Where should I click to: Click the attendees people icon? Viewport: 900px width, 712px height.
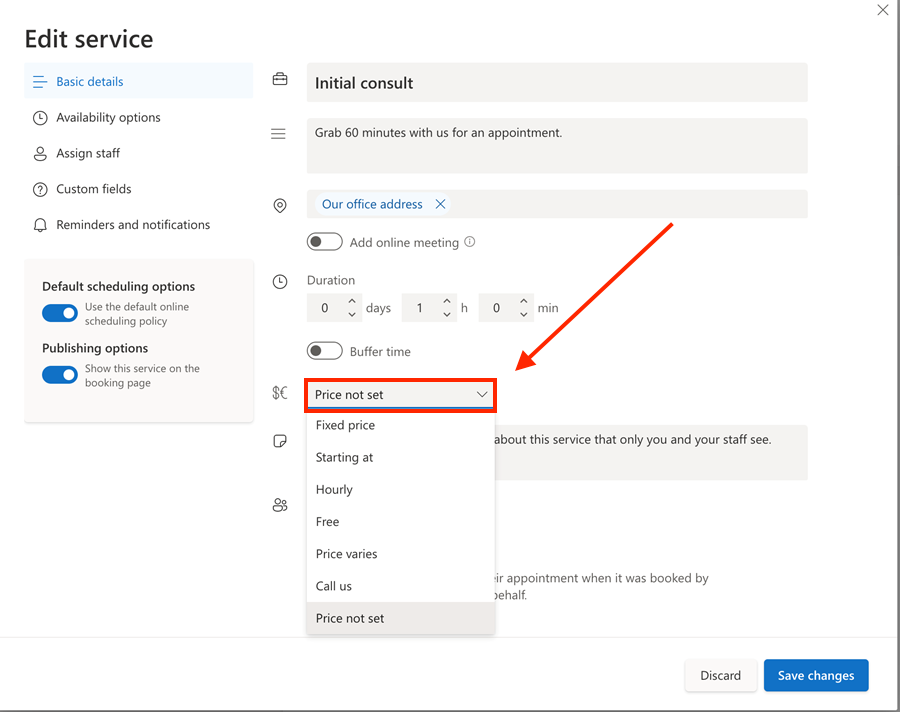(280, 505)
